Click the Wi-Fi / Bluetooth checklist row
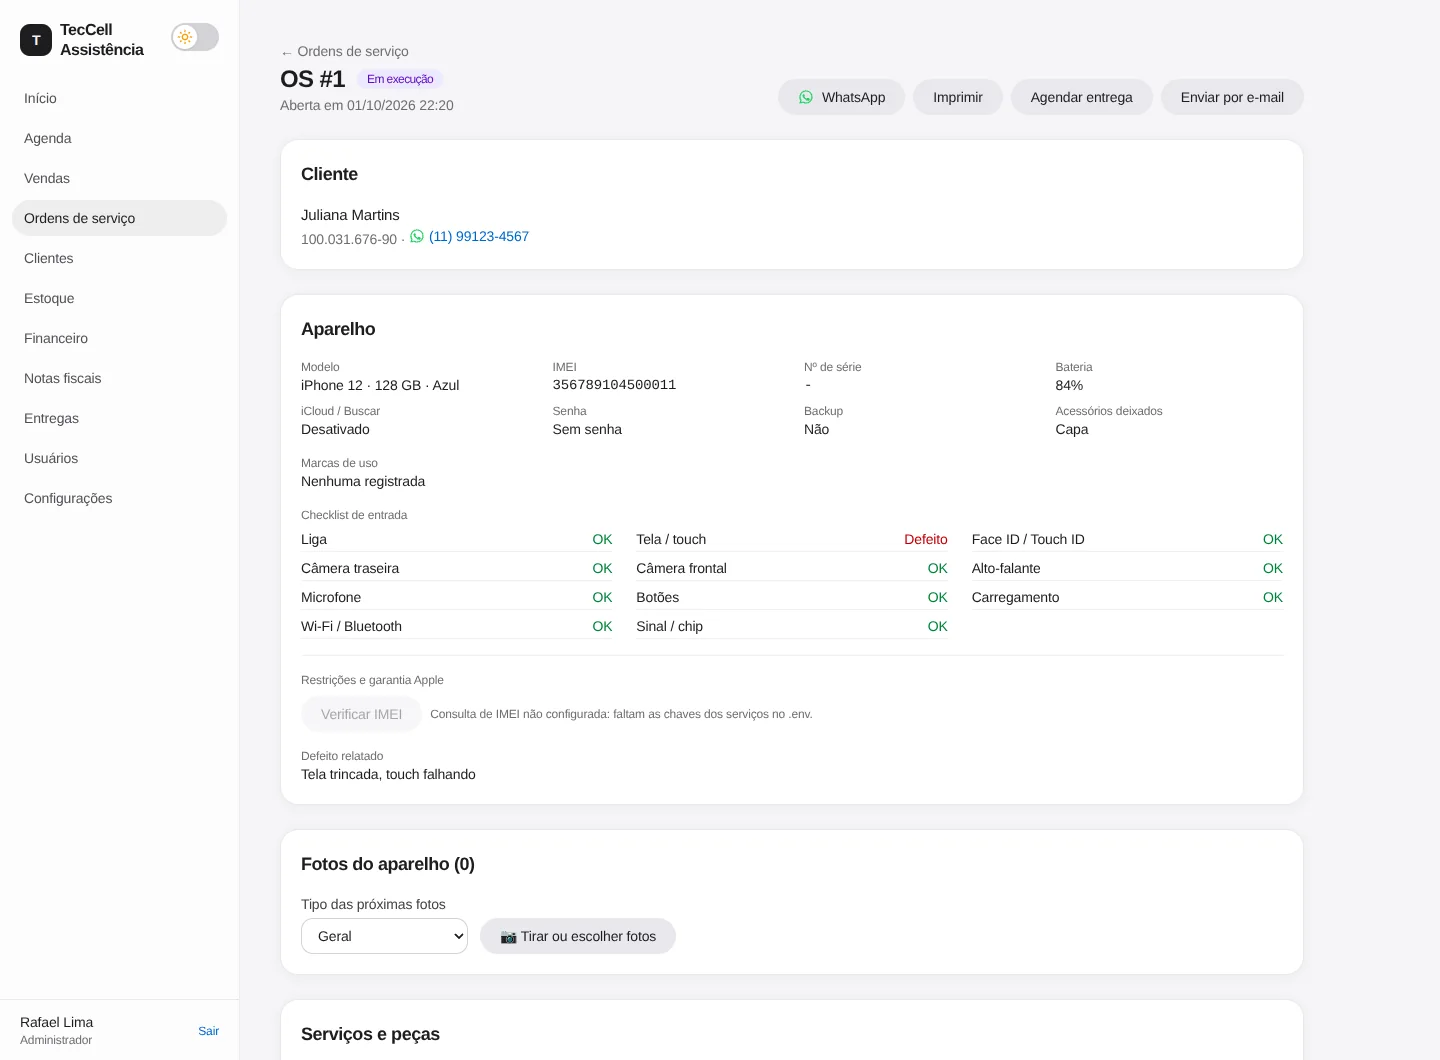 (457, 626)
